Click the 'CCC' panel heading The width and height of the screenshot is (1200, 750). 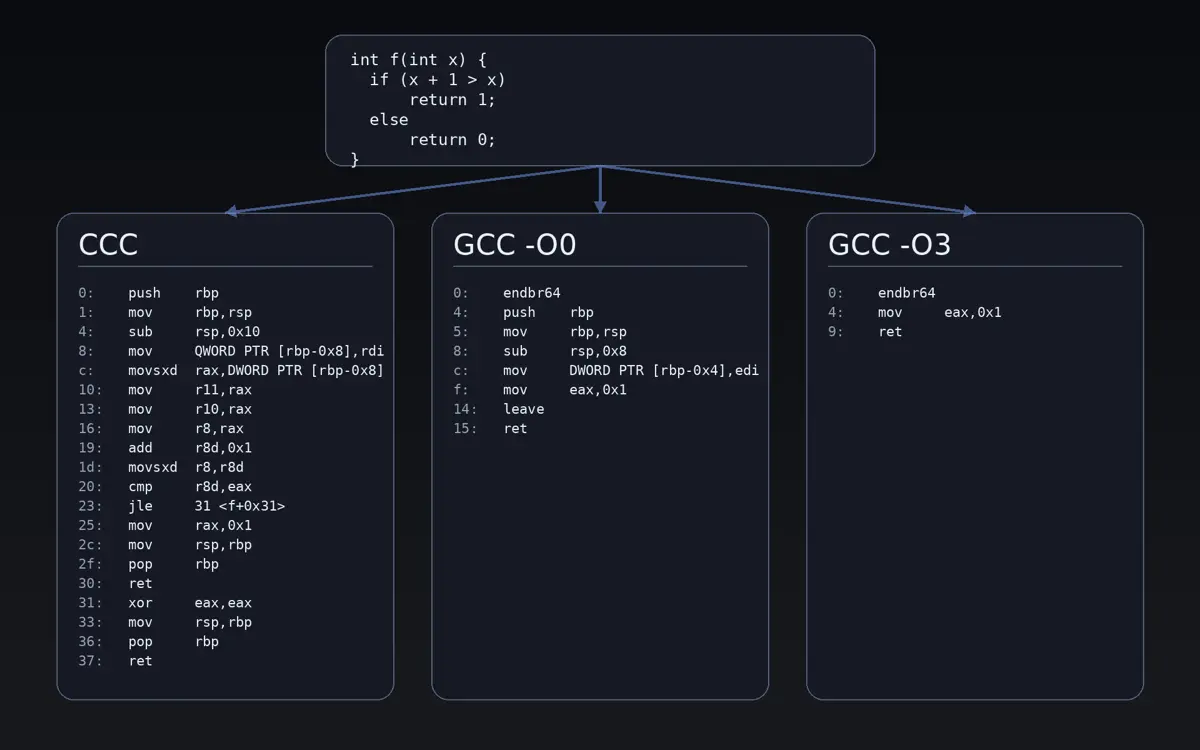[108, 245]
